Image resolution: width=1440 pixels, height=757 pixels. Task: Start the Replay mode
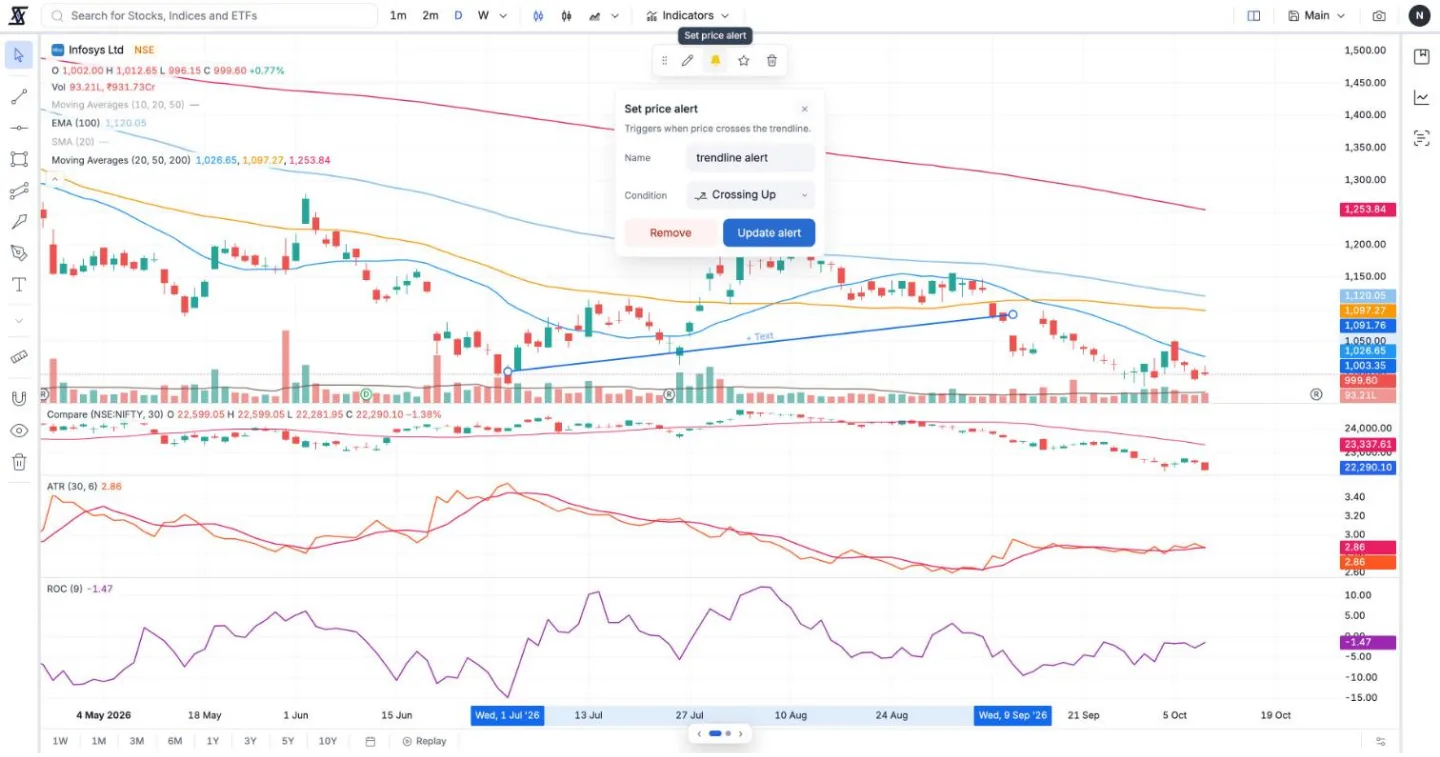424,741
